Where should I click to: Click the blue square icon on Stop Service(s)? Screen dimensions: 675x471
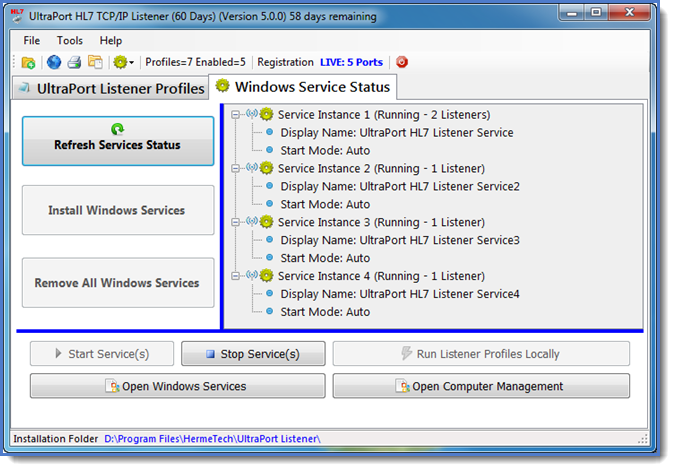point(210,354)
